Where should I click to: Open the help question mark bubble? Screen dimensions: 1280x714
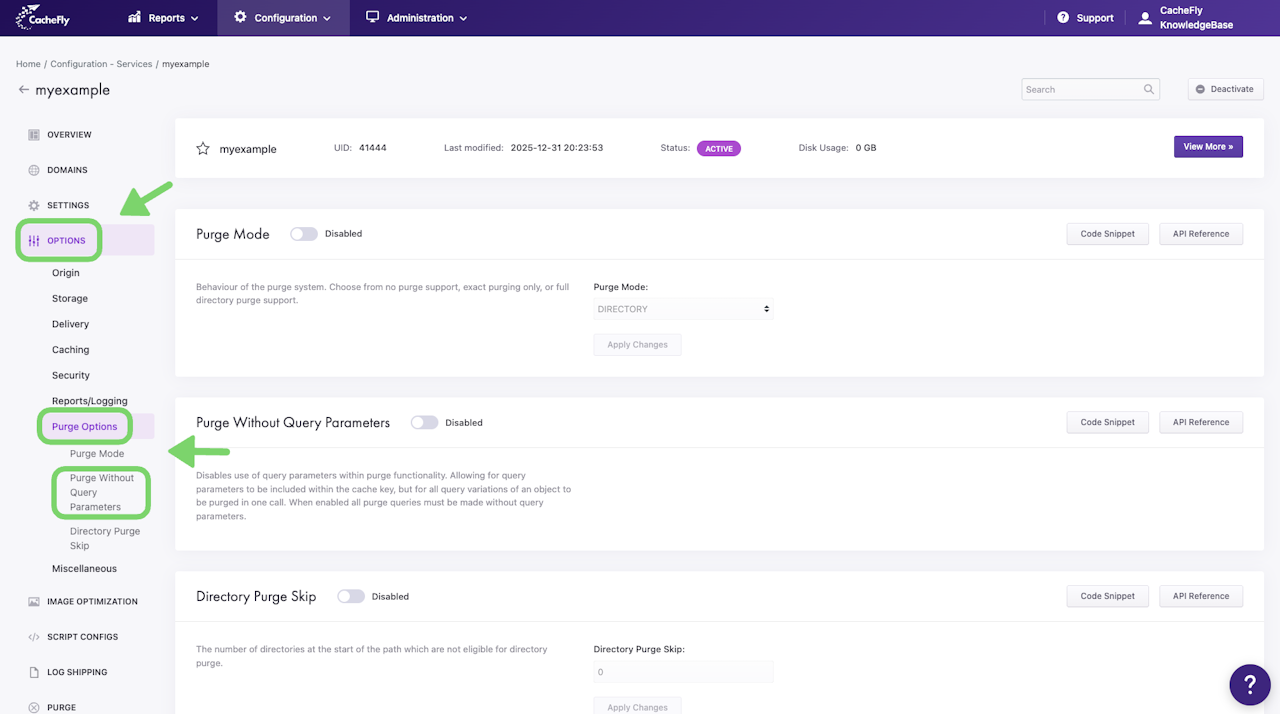[x=1249, y=684]
